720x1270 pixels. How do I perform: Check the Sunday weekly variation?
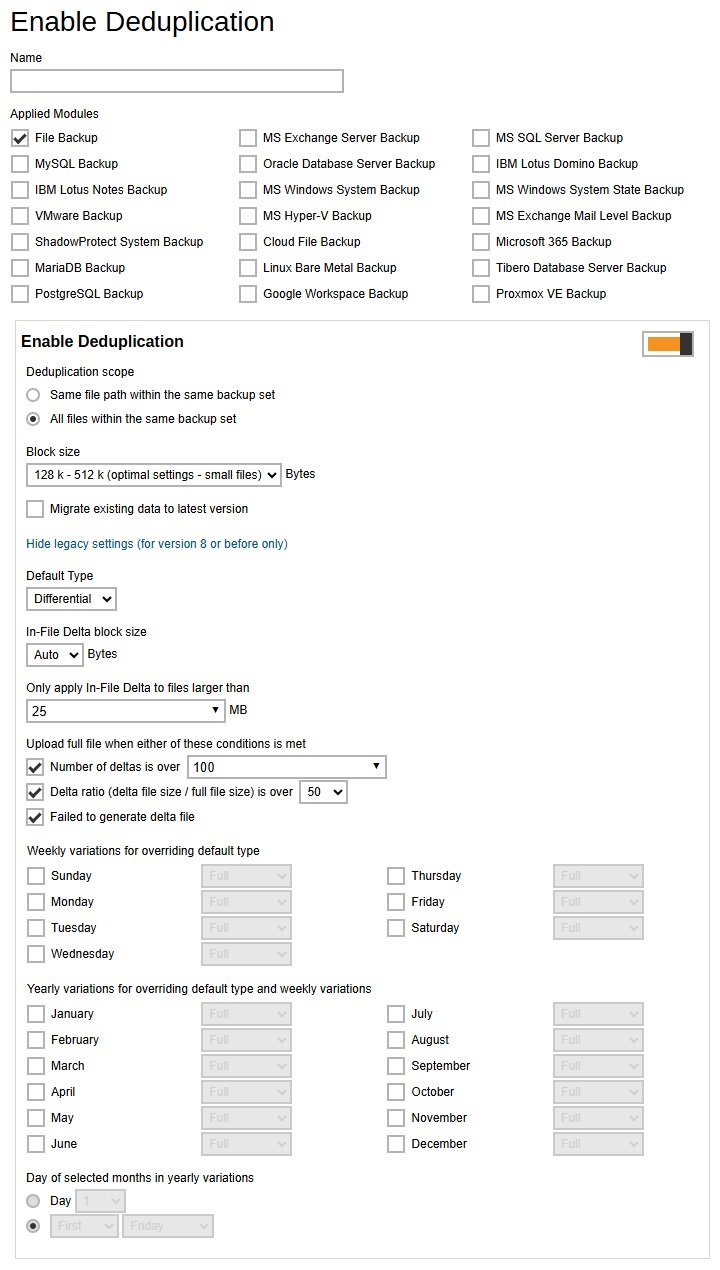tap(34, 876)
